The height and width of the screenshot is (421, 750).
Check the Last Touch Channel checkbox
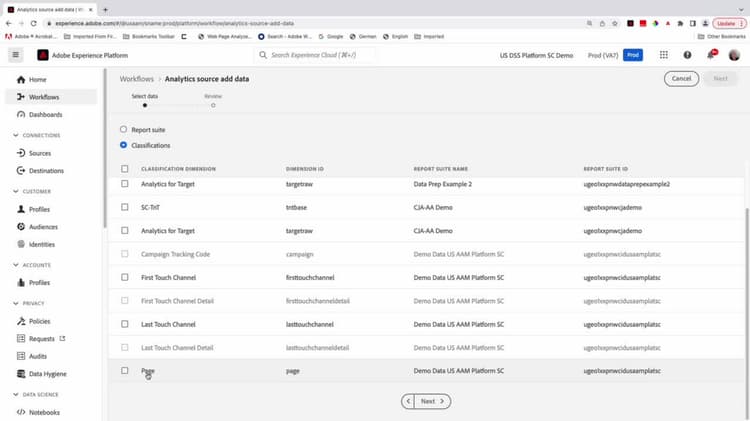125,324
